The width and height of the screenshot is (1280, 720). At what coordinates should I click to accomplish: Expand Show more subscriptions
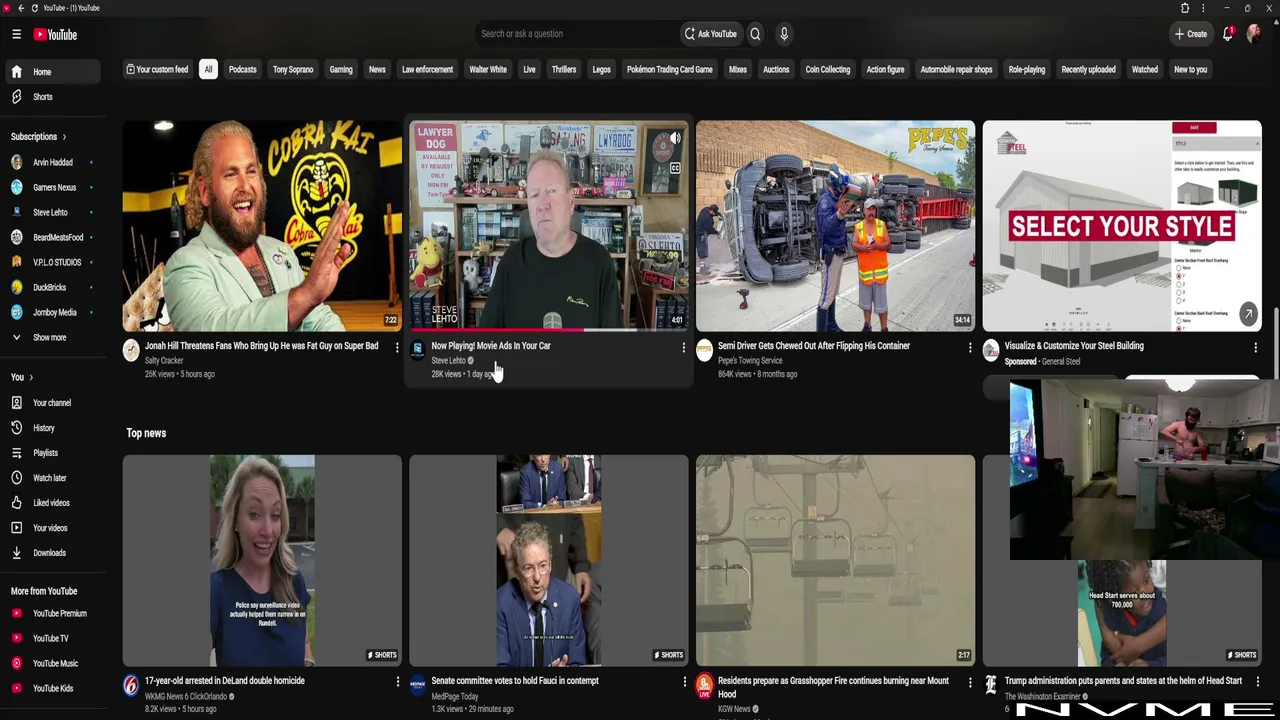[51, 338]
